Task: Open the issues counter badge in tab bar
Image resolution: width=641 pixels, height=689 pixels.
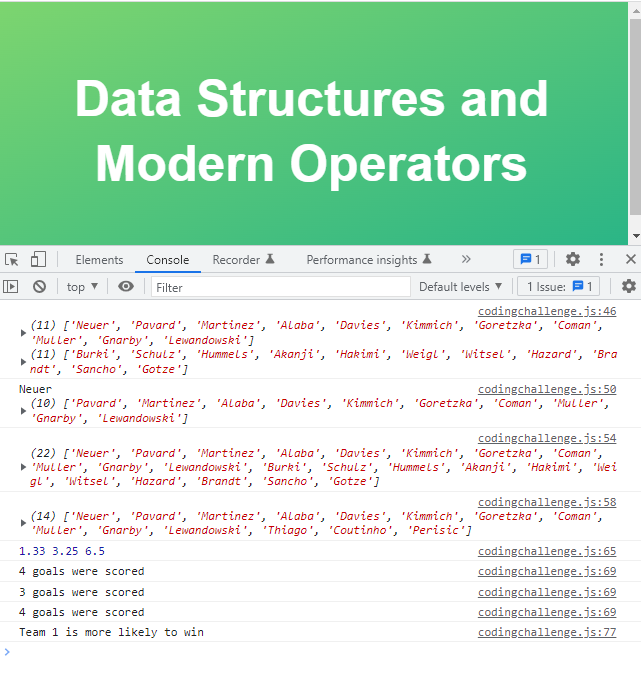Action: point(530,259)
